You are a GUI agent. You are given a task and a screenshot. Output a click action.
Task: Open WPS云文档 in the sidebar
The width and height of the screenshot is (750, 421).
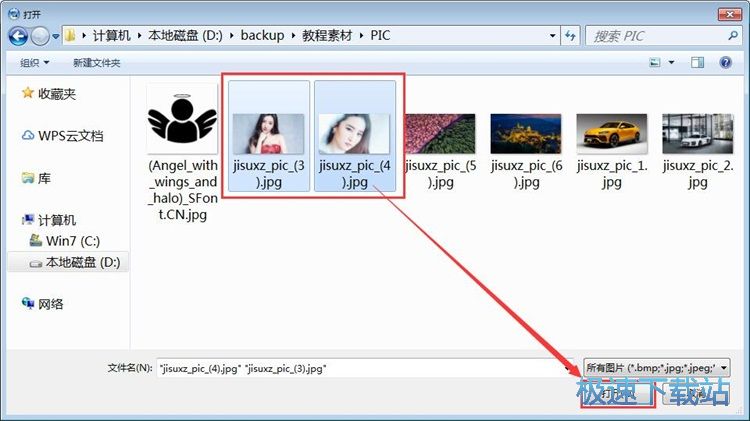(71, 136)
